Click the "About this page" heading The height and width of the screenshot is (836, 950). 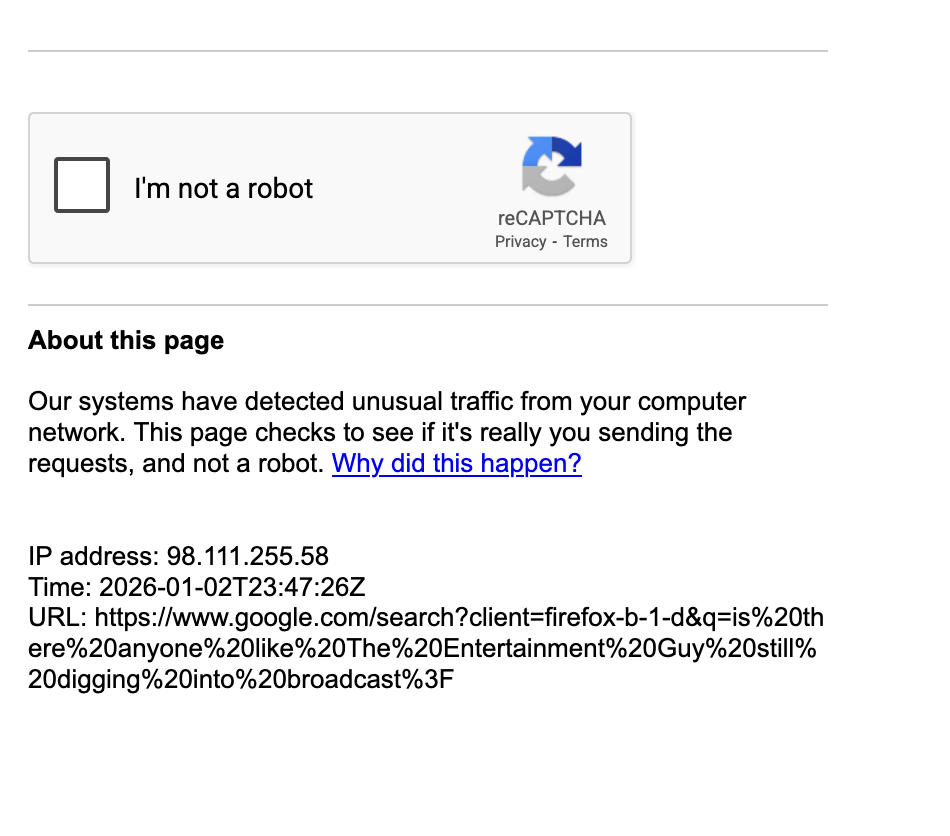pos(126,341)
